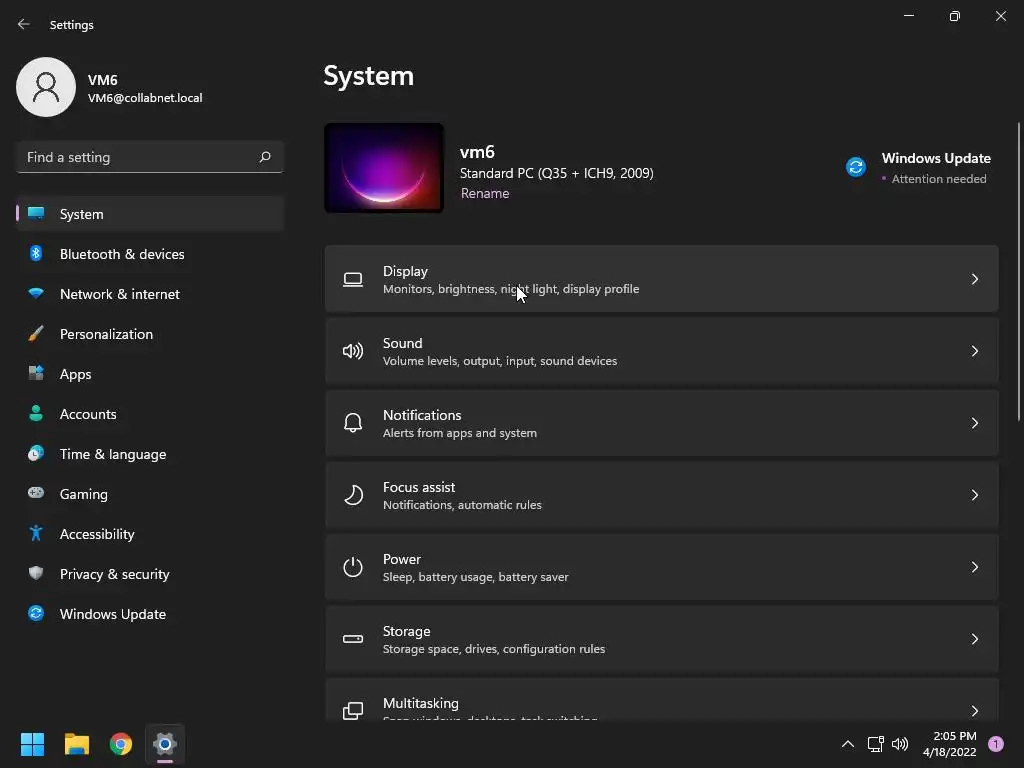Open Accounts settings
Image resolution: width=1024 pixels, height=768 pixels.
click(150, 413)
